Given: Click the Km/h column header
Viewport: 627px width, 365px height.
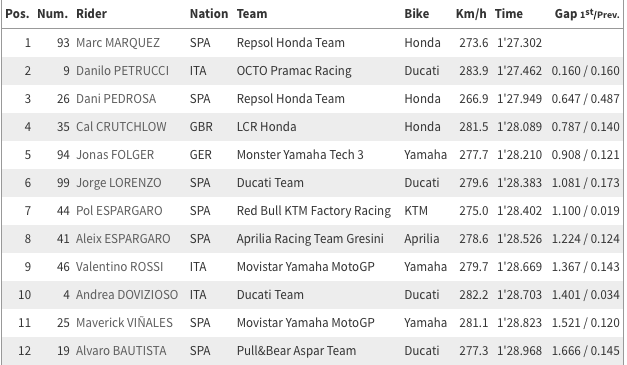Looking at the screenshot, I should coord(471,14).
